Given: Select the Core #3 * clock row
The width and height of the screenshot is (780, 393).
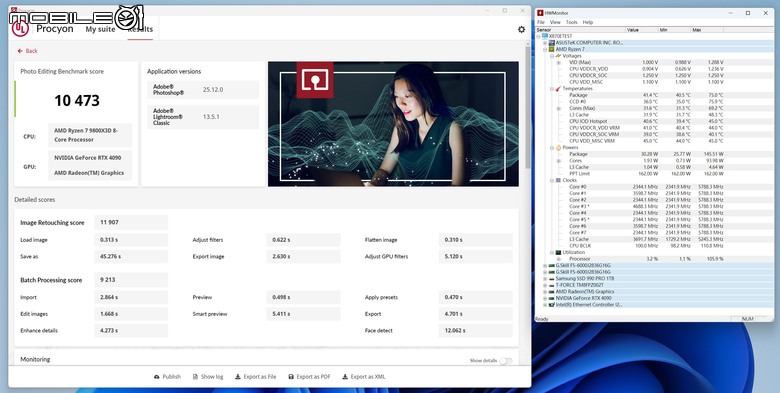Looking at the screenshot, I should (655, 206).
